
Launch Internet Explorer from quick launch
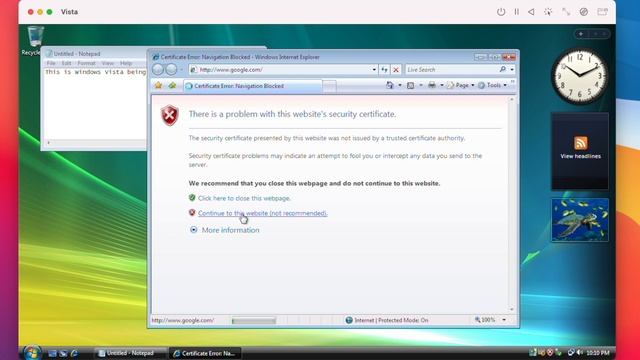point(74,353)
